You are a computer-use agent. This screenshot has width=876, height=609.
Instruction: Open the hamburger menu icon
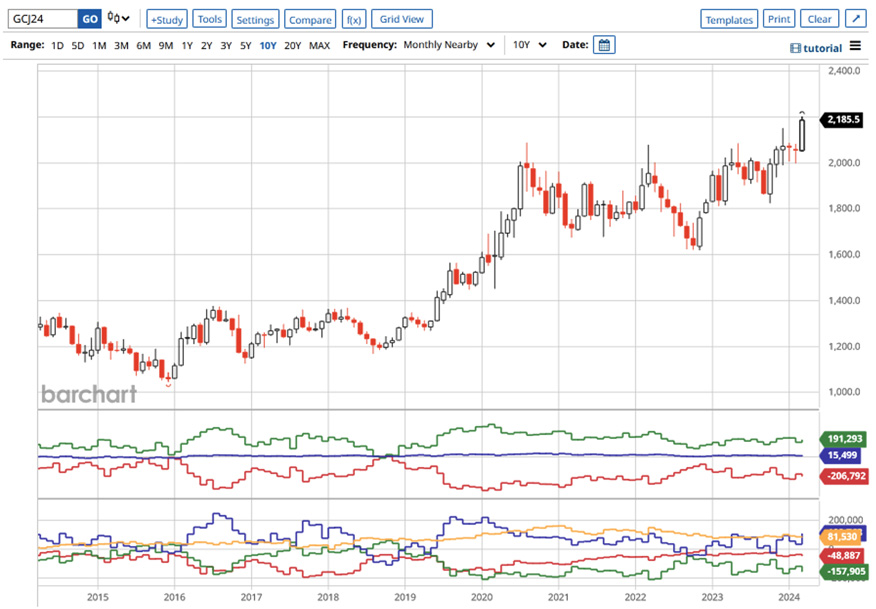855,47
